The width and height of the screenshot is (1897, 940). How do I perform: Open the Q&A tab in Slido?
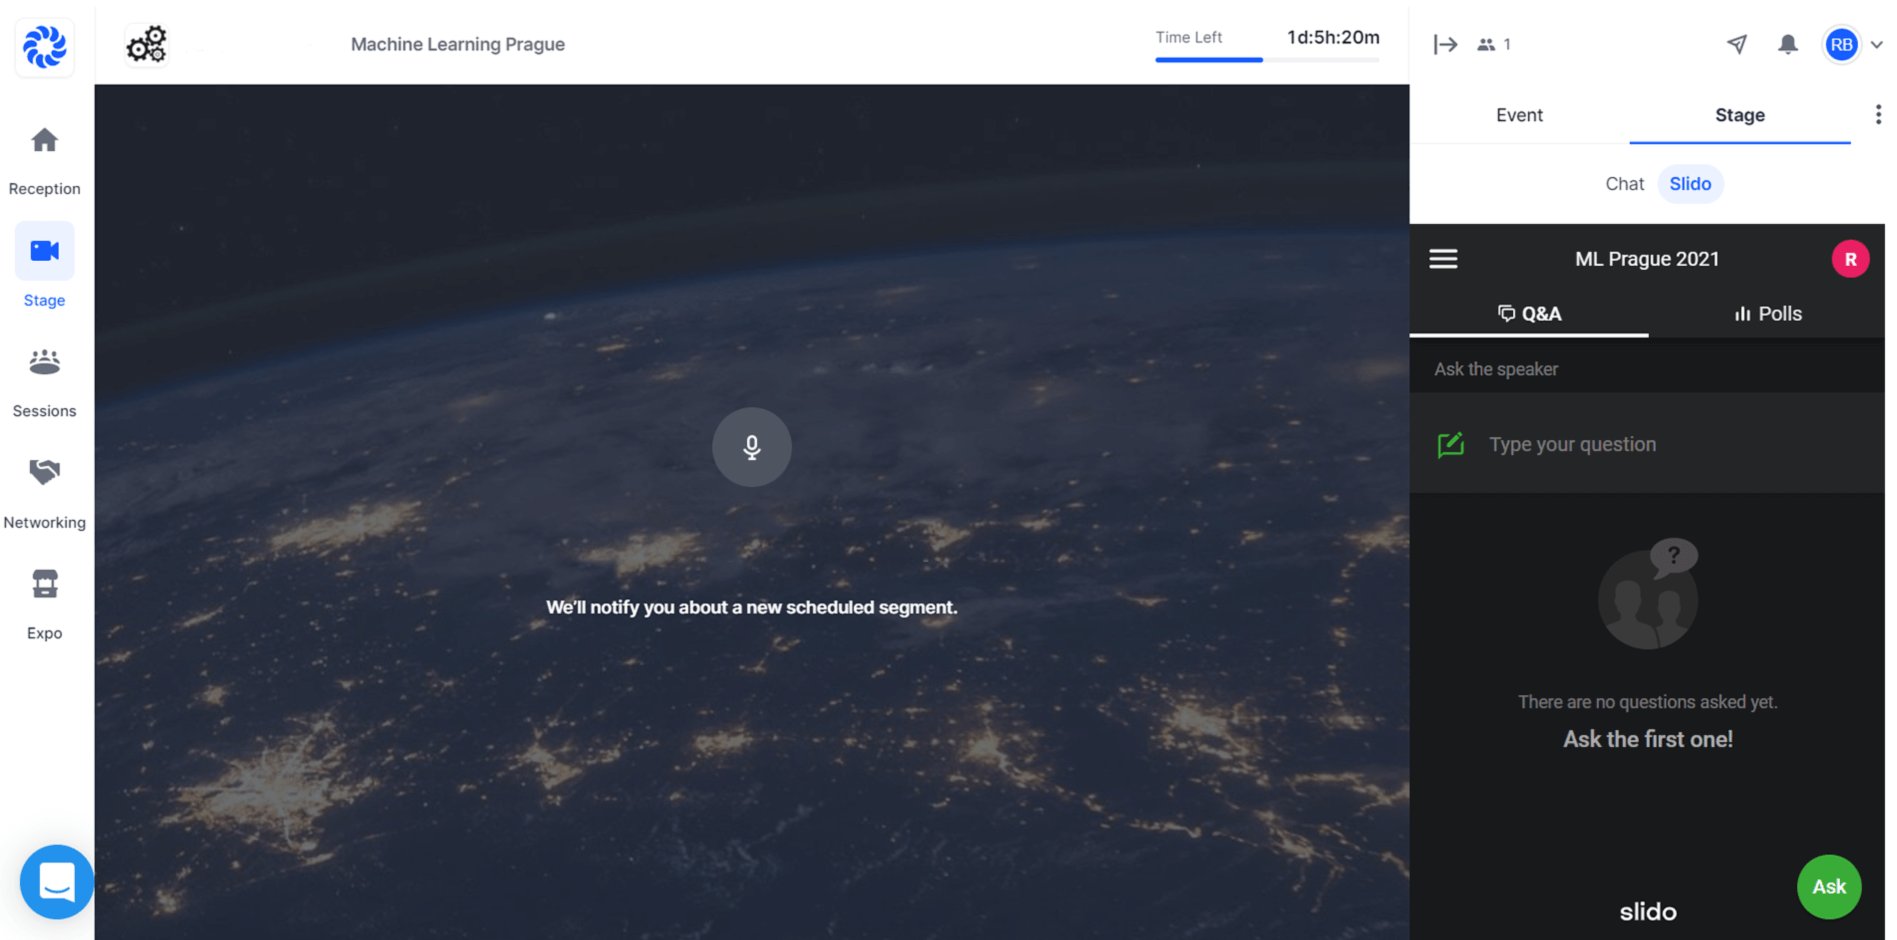(x=1529, y=314)
